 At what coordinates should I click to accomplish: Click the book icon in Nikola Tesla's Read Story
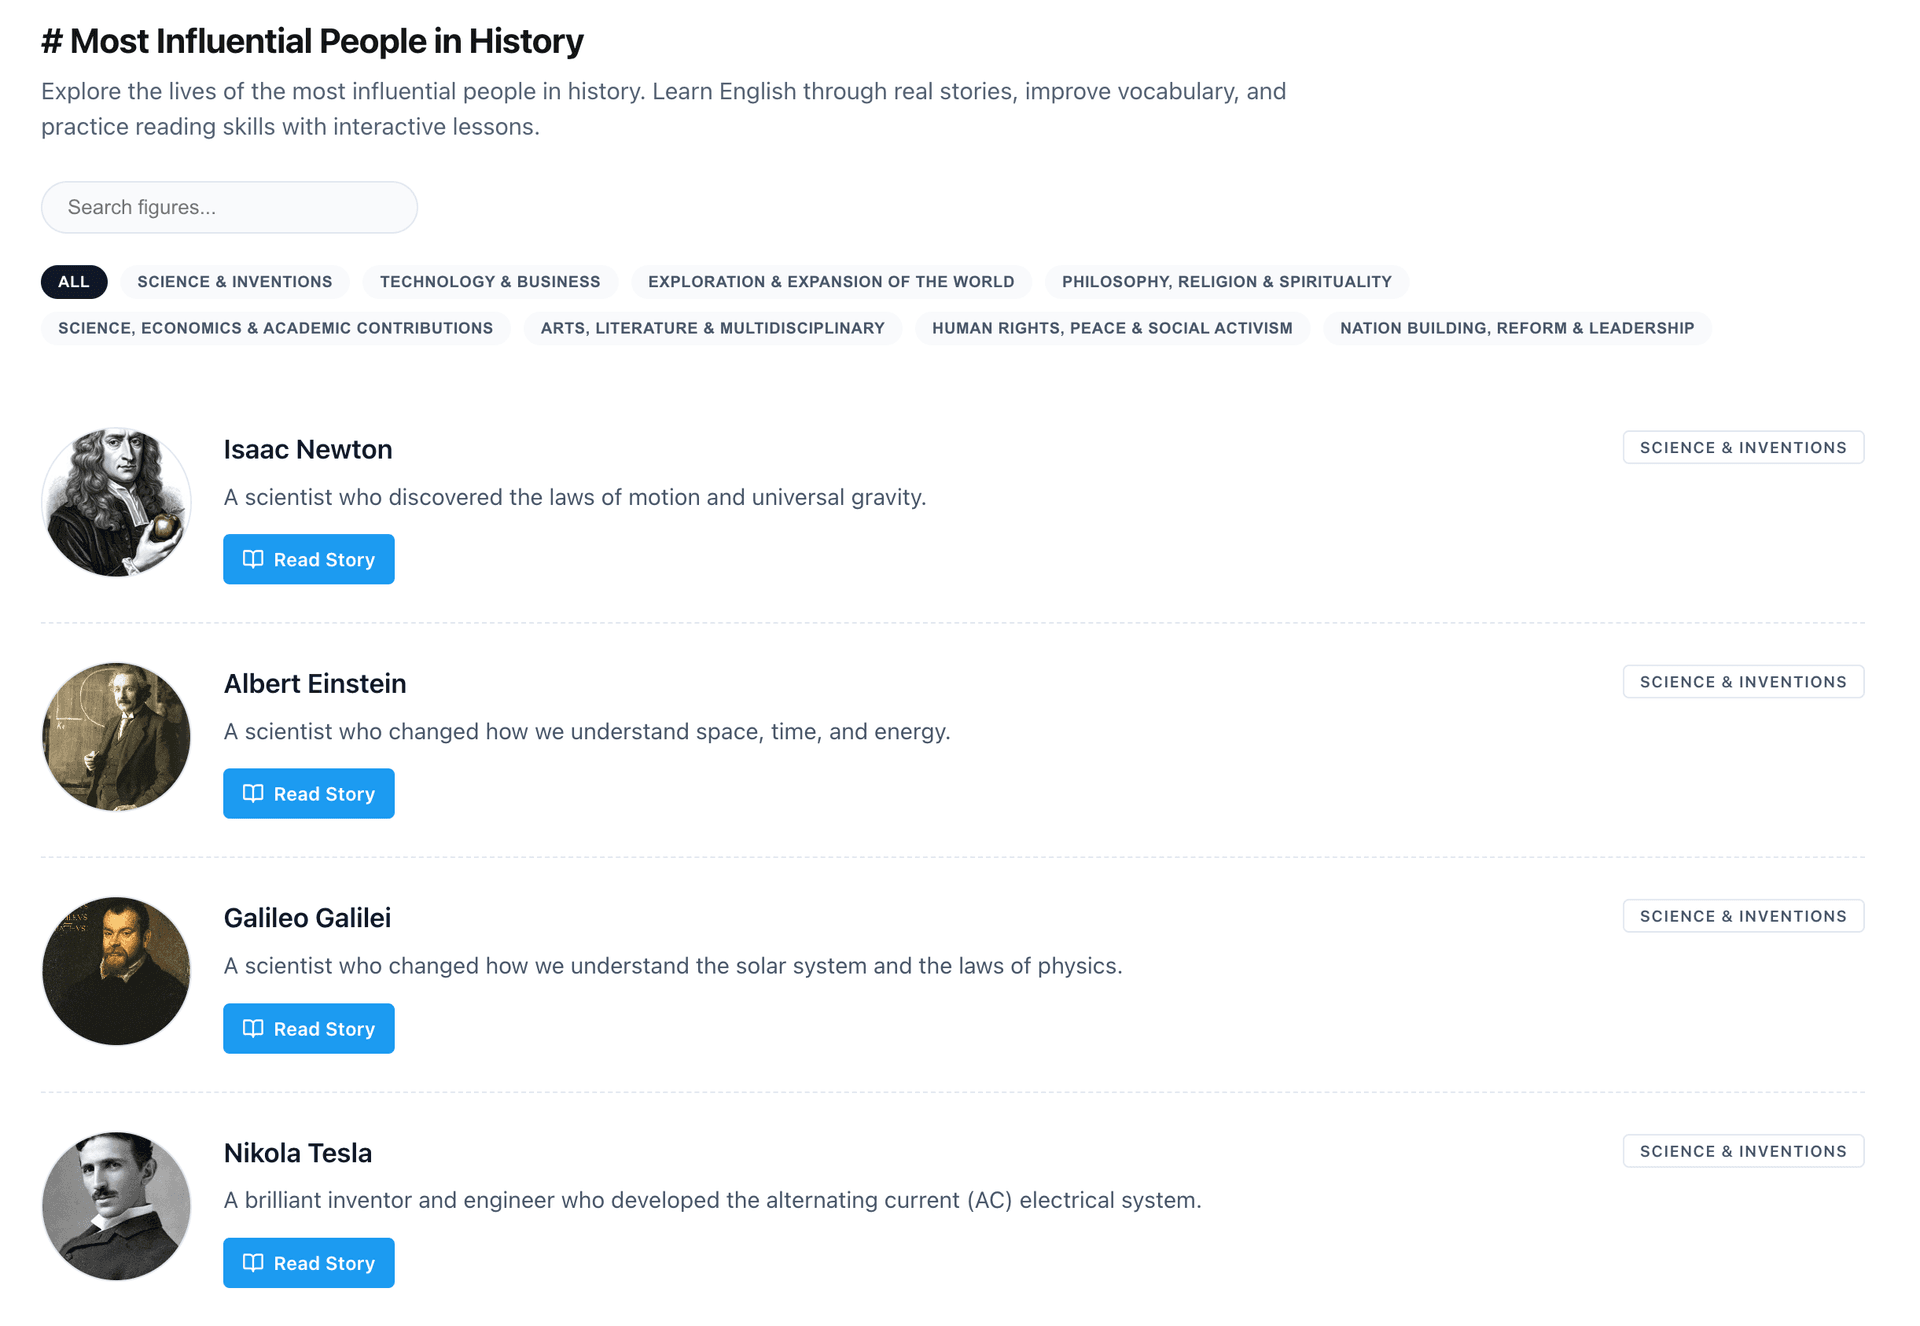[x=253, y=1262]
